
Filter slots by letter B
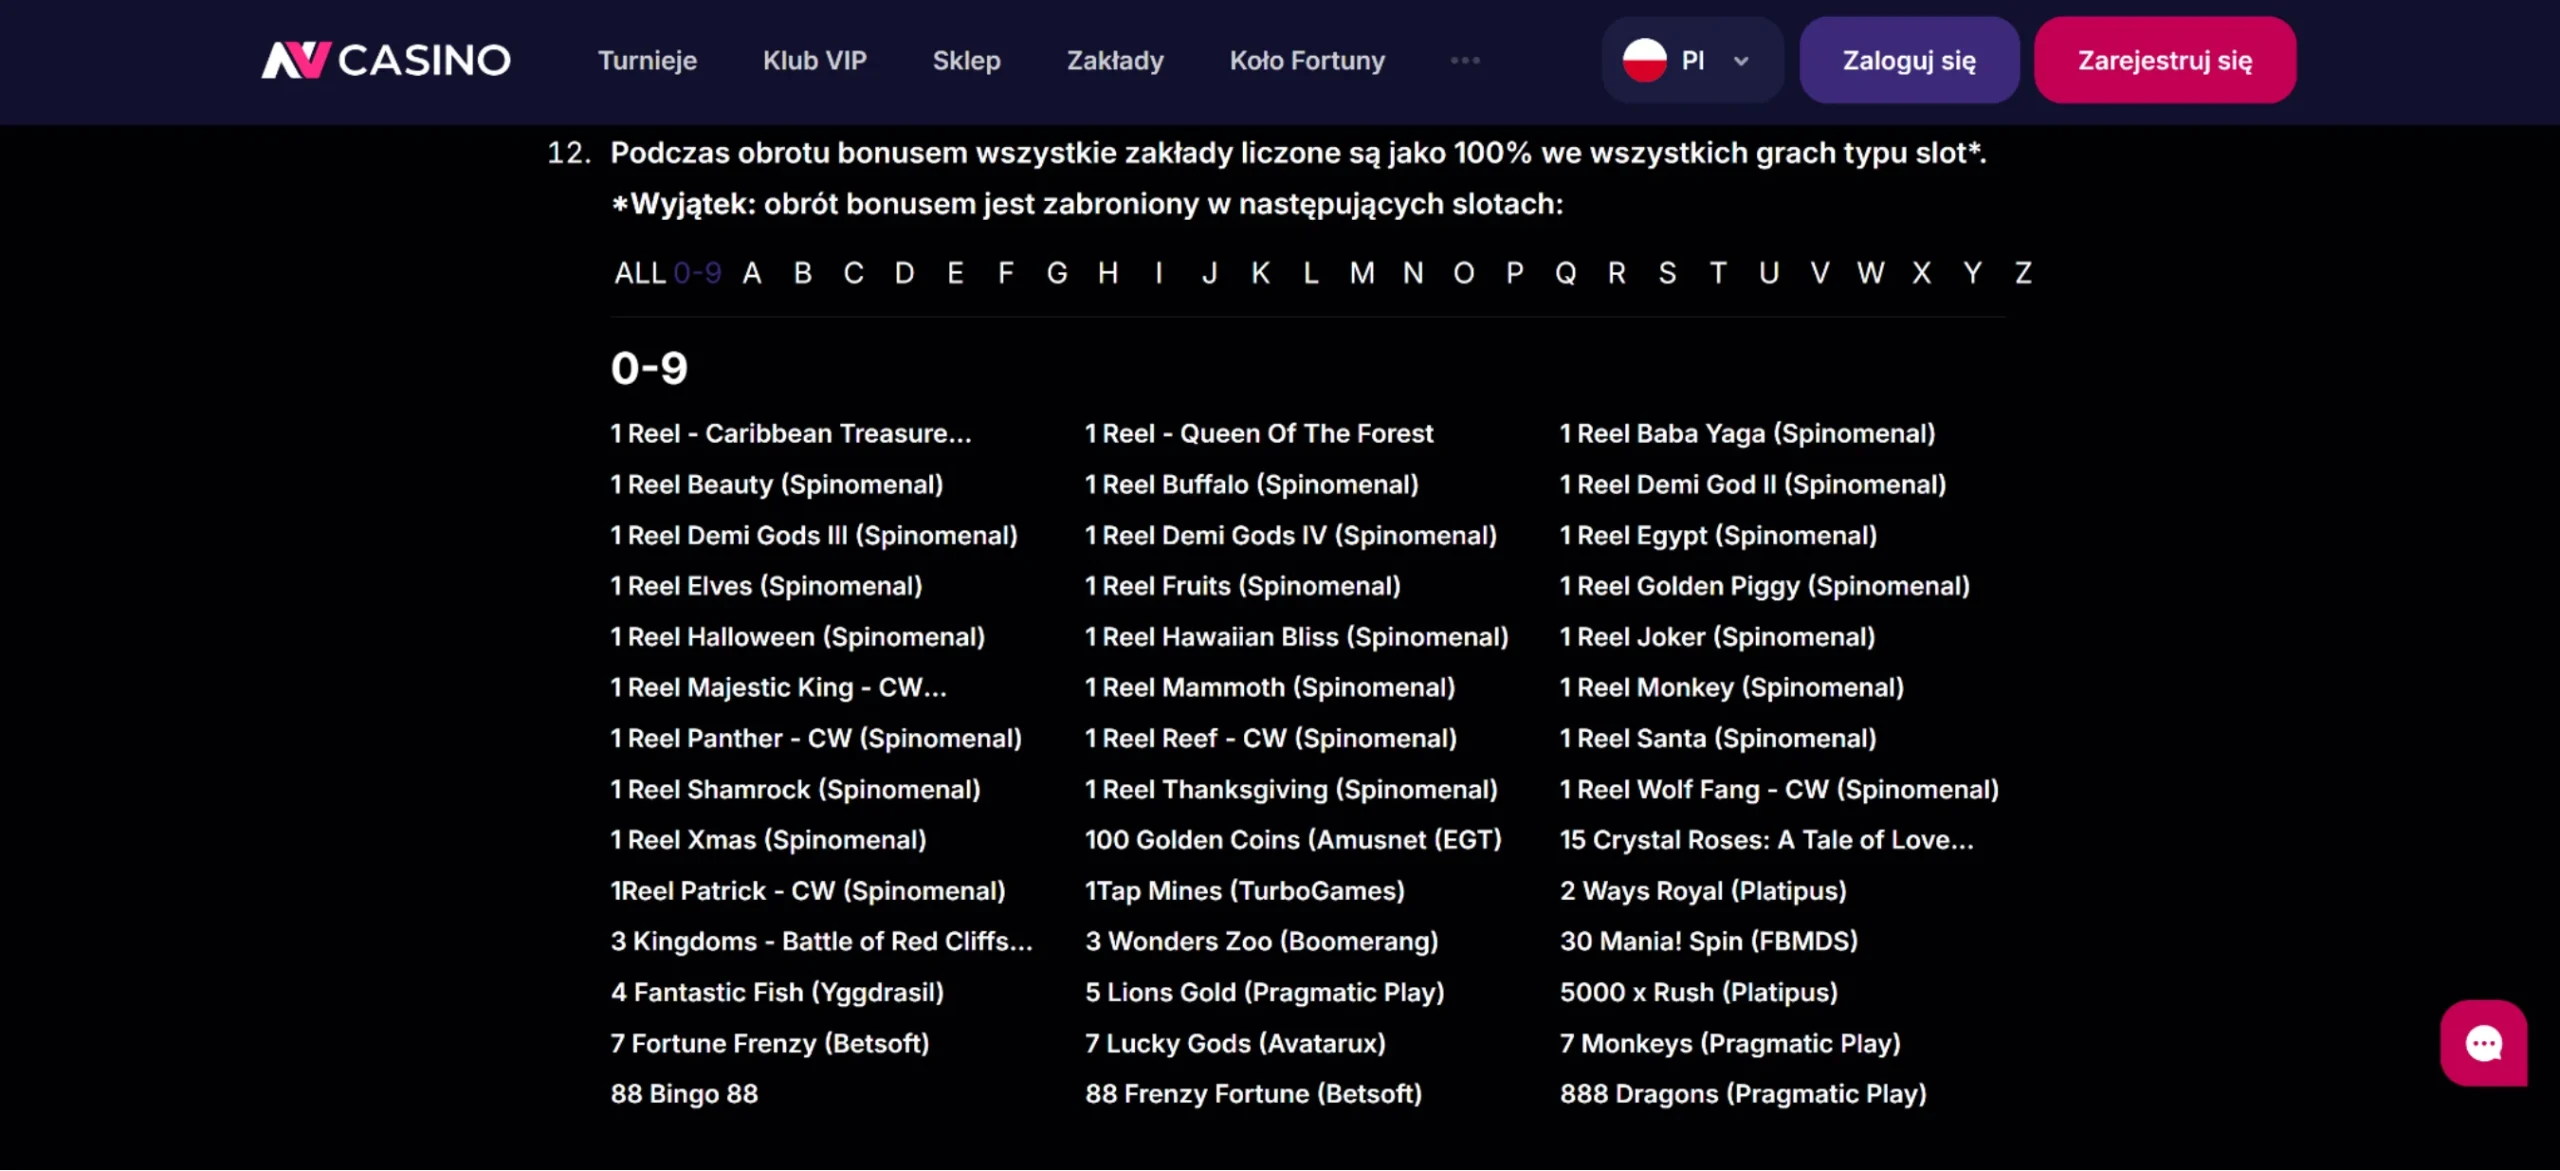[803, 273]
